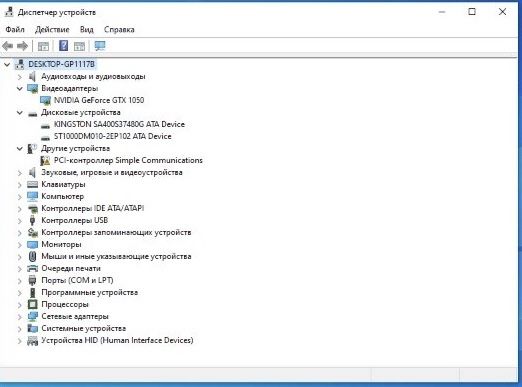Viewport: 522px width, 387px height.
Task: Click the Порты (COM и LPT) port icon
Action: 32,280
